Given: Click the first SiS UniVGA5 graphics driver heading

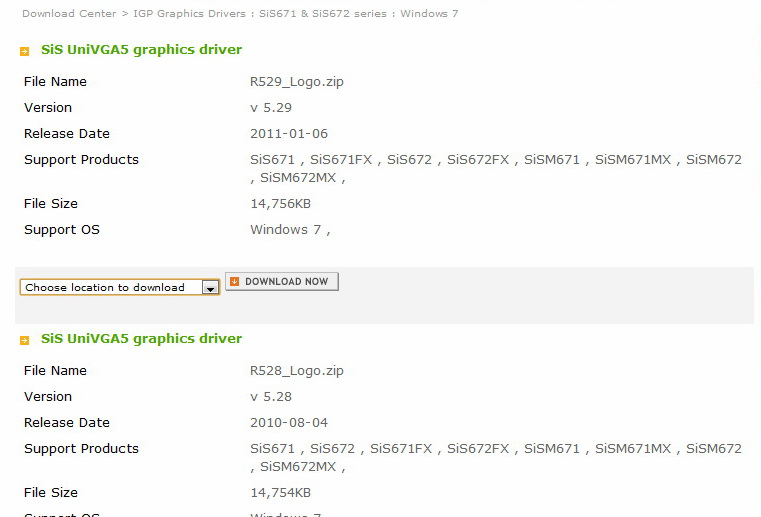Looking at the screenshot, I should coord(141,50).
